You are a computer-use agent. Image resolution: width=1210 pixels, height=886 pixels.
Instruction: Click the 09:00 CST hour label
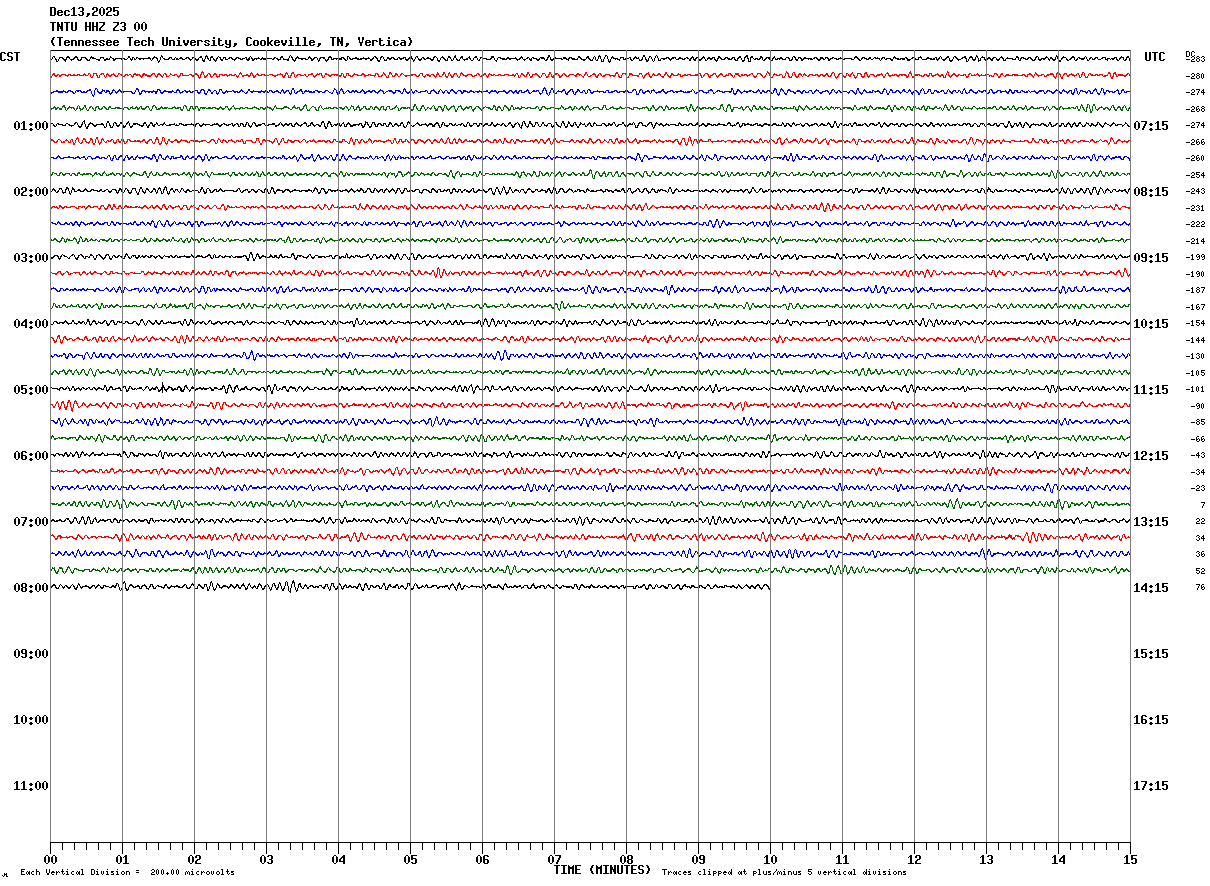pyautogui.click(x=31, y=654)
